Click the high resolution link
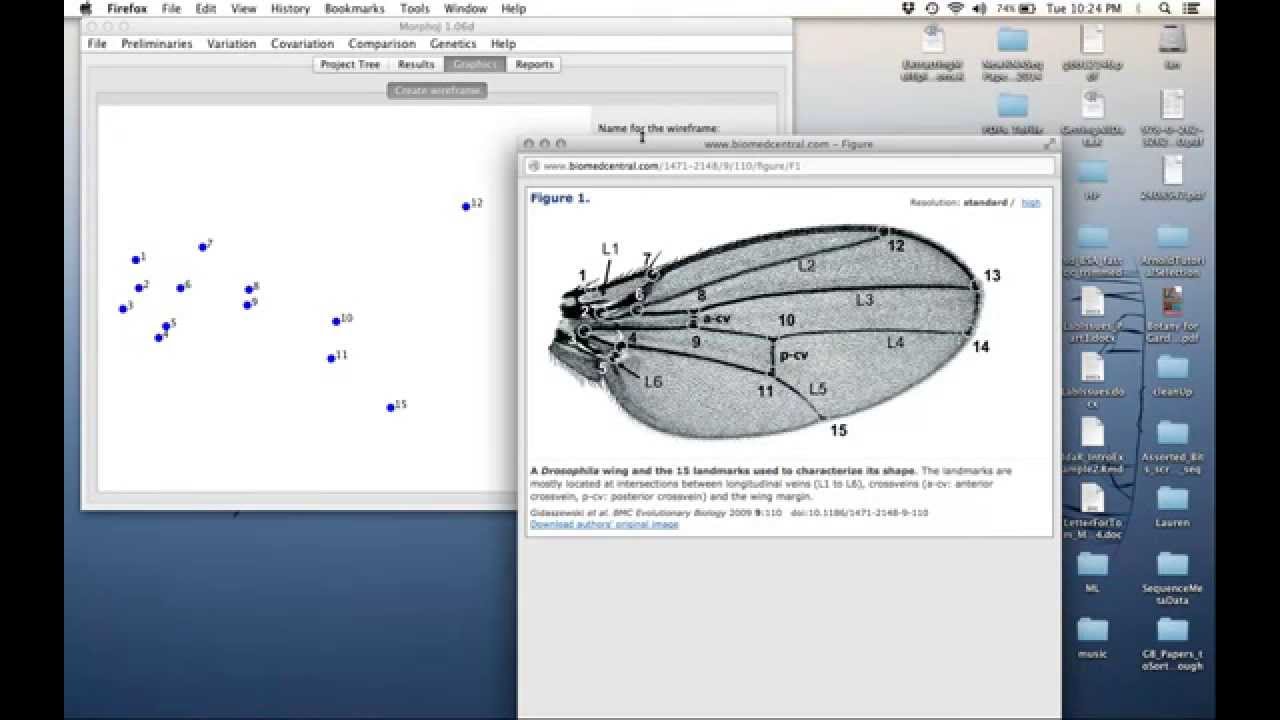Viewport: 1280px width, 720px height. point(1031,202)
